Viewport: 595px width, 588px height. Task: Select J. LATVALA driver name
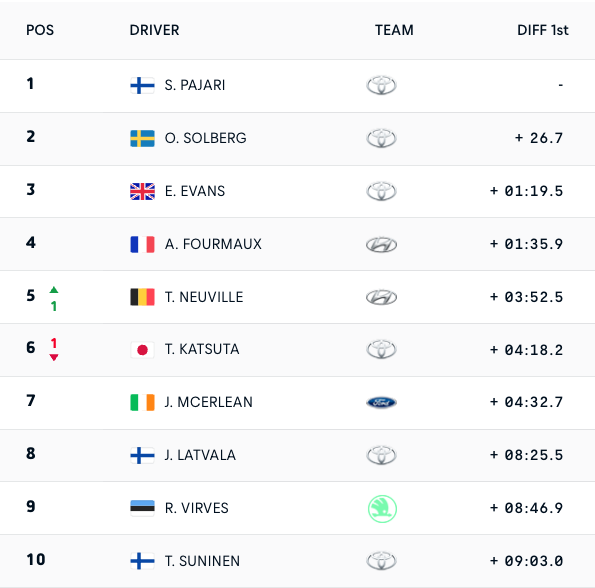point(200,455)
